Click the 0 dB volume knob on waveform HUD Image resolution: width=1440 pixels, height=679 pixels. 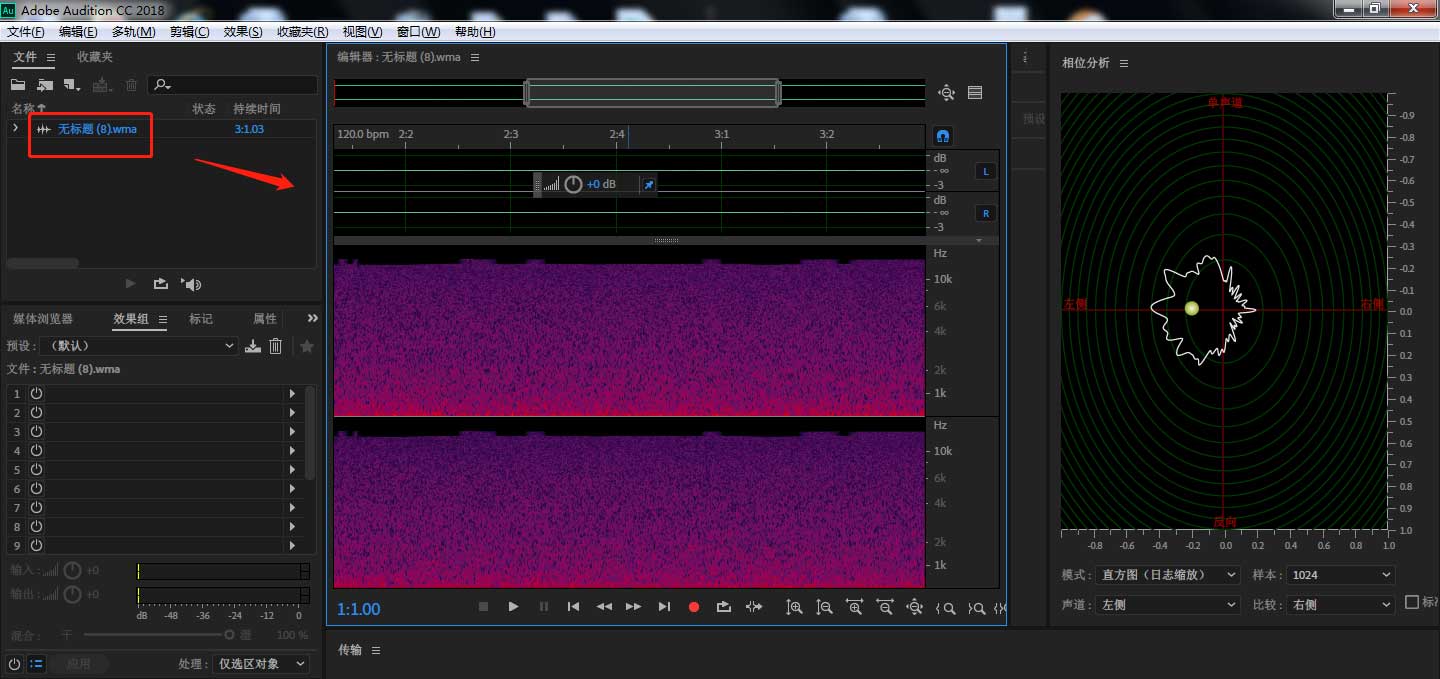point(573,184)
